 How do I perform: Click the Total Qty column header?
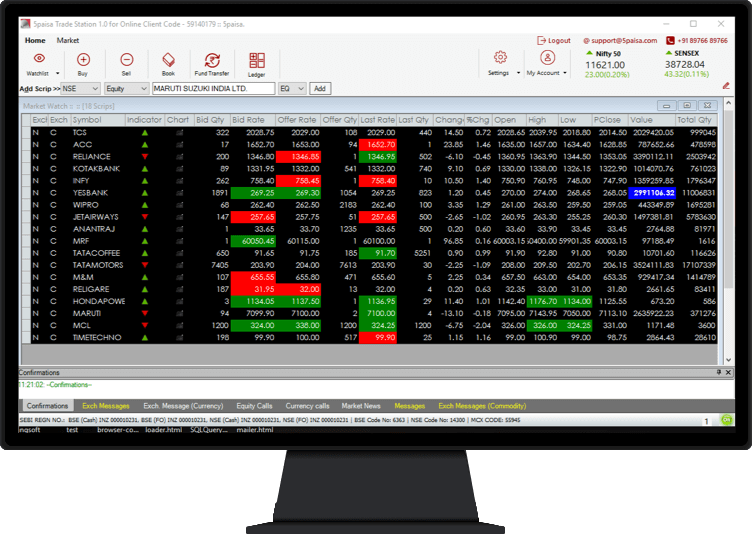coord(696,120)
